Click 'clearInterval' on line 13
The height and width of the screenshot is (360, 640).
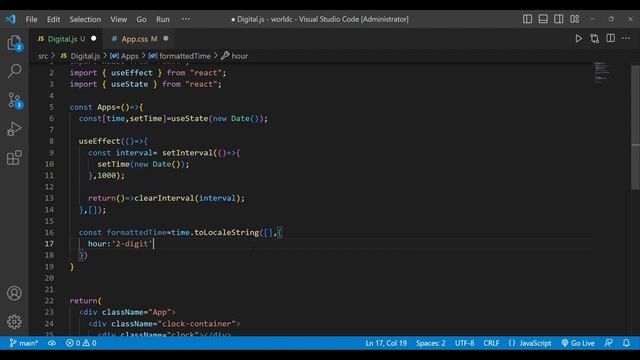tap(164, 198)
